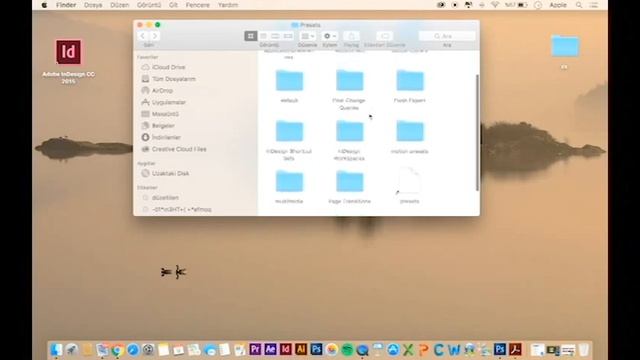Switch Finder to icon view
The height and width of the screenshot is (360, 640).
pyautogui.click(x=251, y=36)
